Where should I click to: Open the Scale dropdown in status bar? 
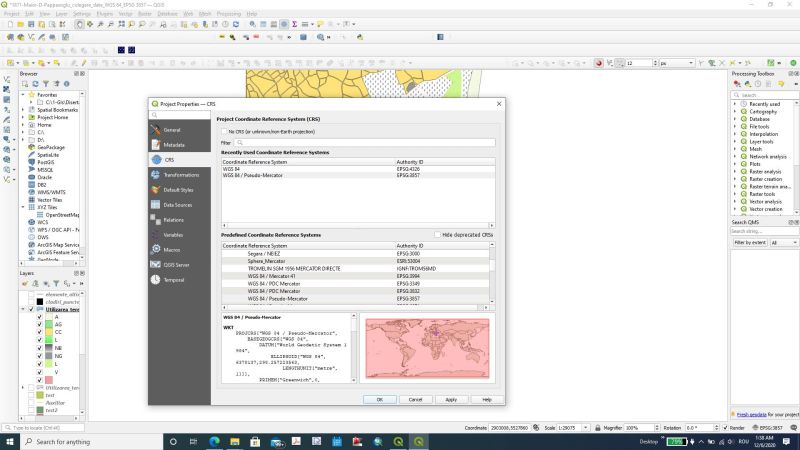586,428
